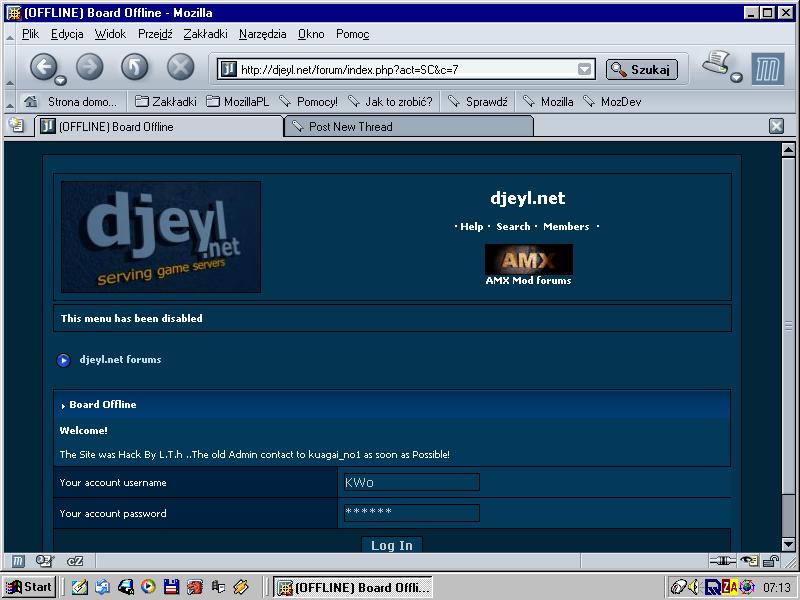Click the Forward navigation arrow

[89, 67]
